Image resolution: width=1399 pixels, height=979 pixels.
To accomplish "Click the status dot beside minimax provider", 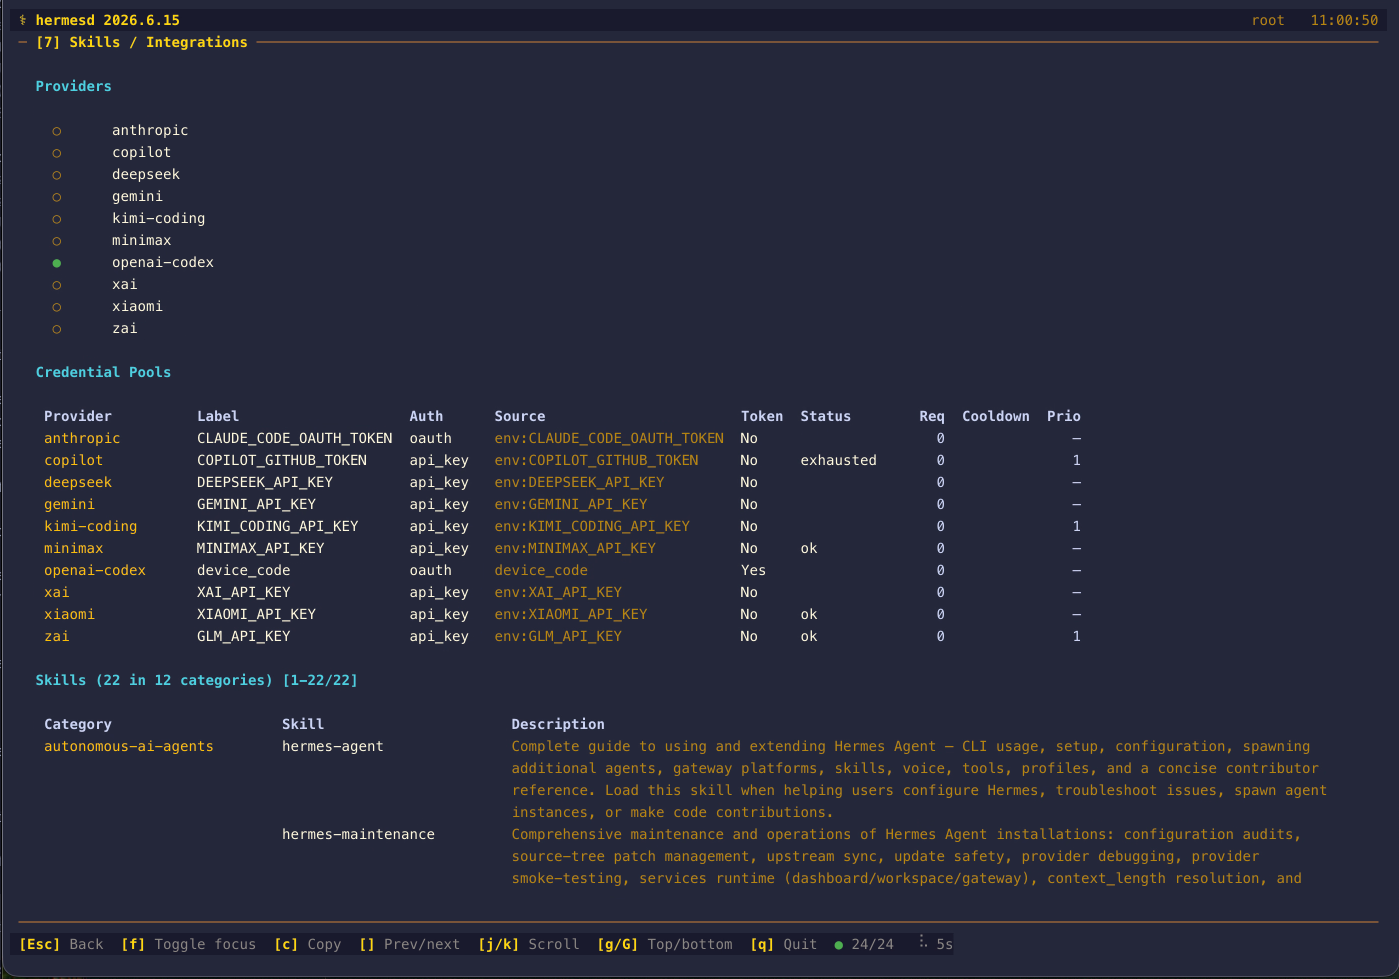I will click(x=57, y=241).
